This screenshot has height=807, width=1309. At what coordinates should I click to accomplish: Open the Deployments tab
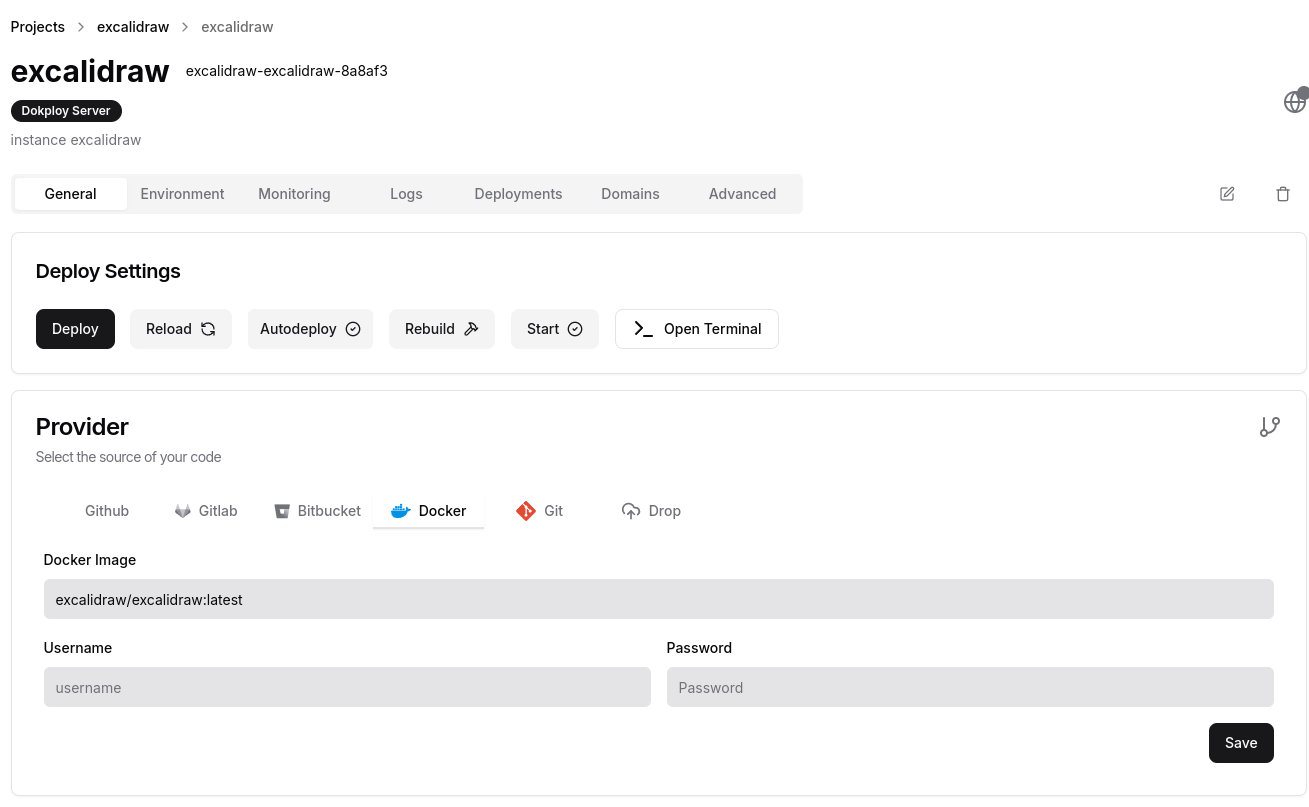coord(518,194)
